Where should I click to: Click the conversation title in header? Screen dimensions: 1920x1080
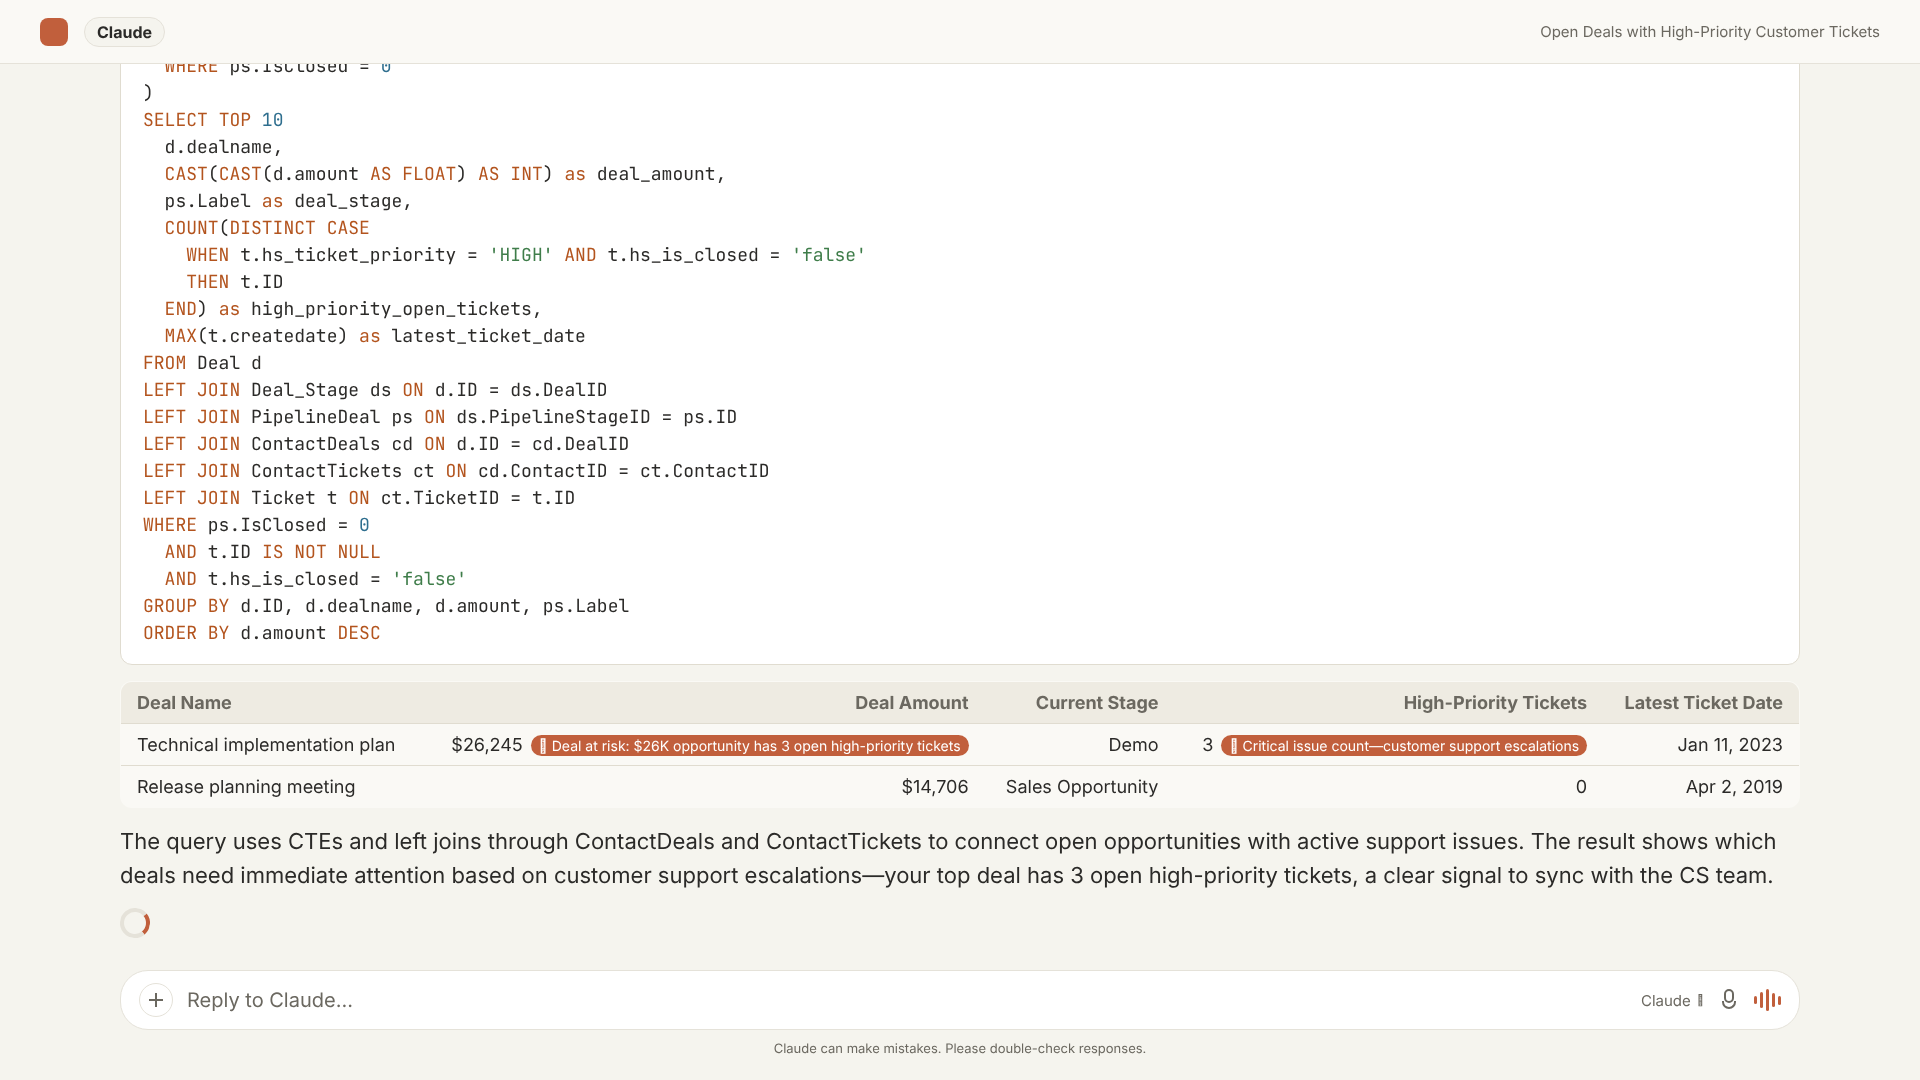[1709, 32]
